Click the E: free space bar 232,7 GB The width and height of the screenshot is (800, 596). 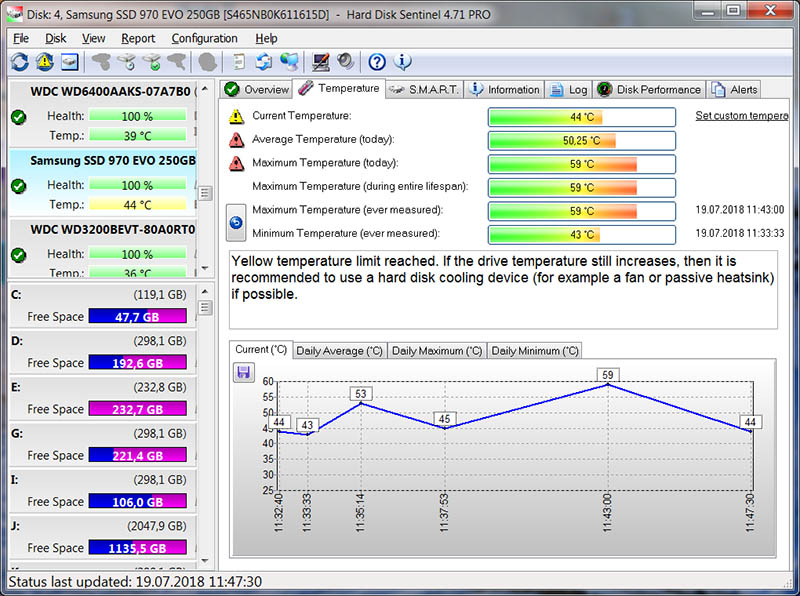[x=138, y=409]
